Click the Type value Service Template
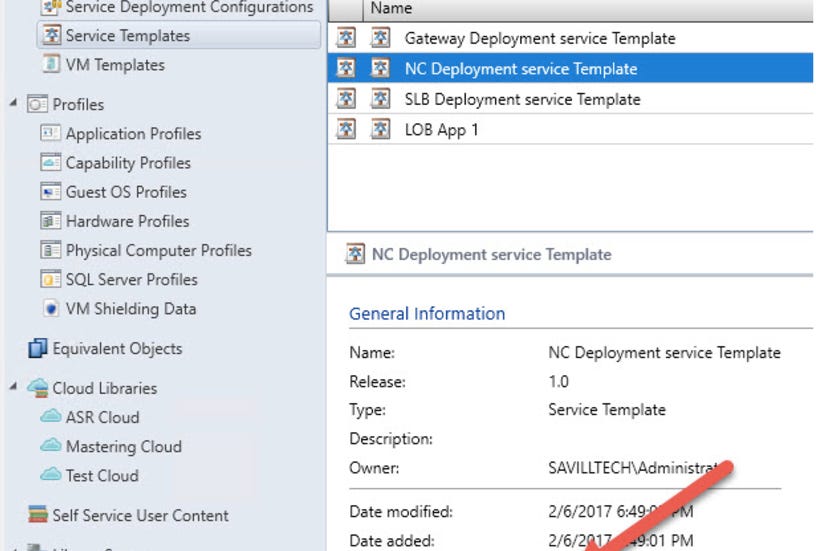This screenshot has height=551, width=816. tap(607, 410)
